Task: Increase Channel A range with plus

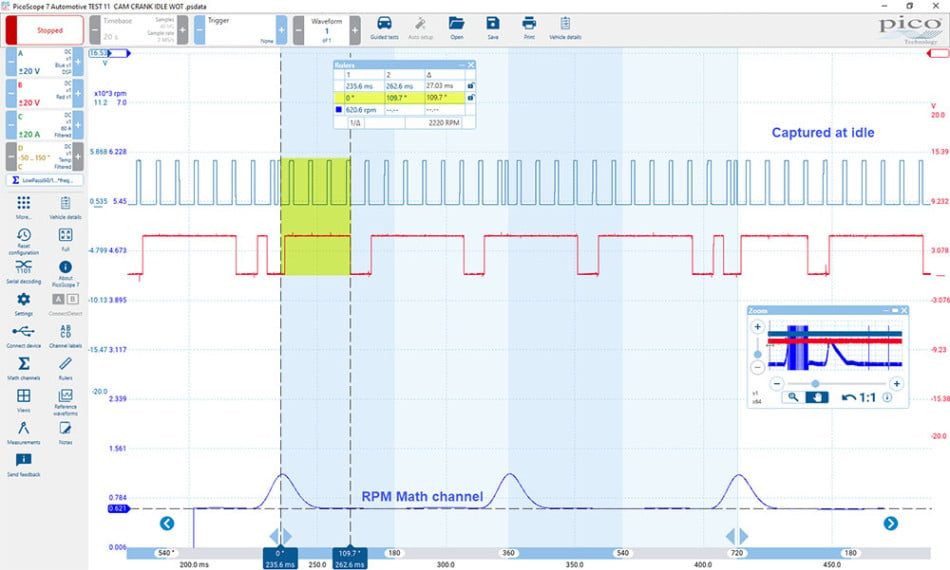Action: [x=78, y=62]
